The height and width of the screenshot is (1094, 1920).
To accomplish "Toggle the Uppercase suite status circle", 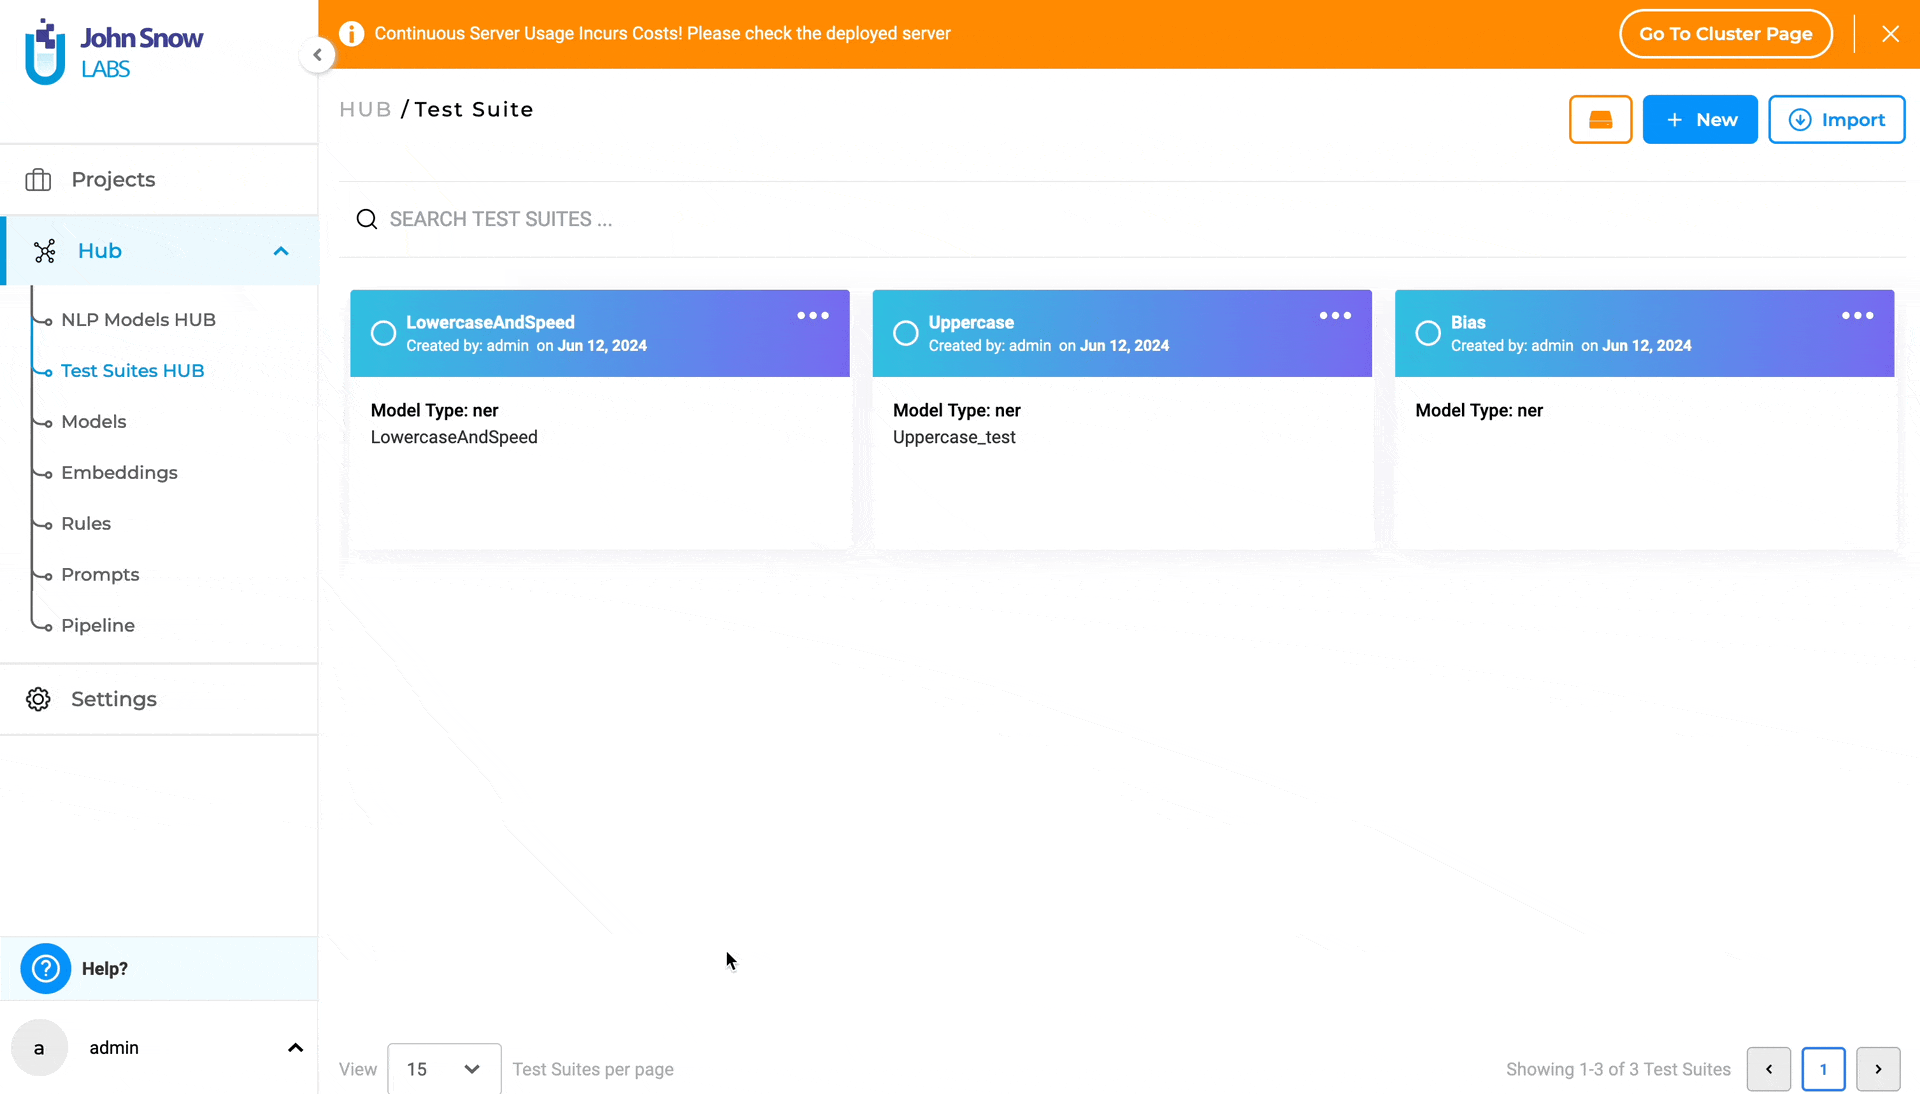I will 905,332.
